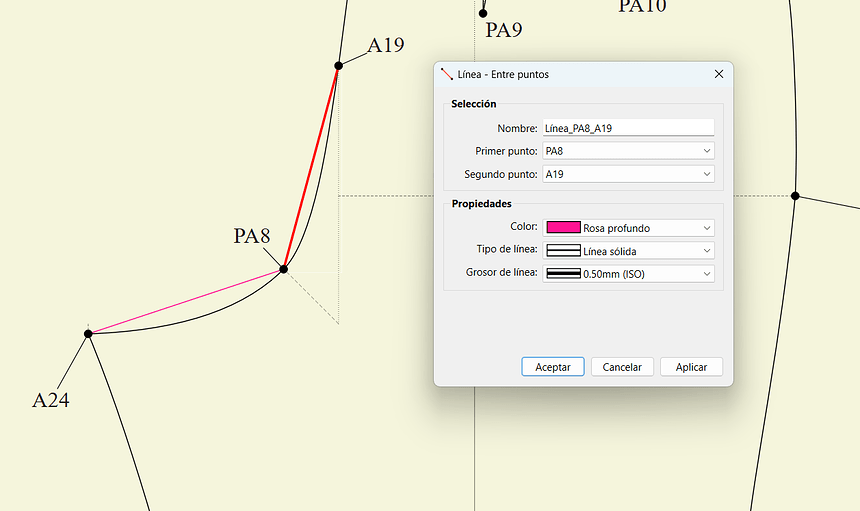The image size is (860, 511).
Task: Click the A24 point dot
Action: click(88, 333)
